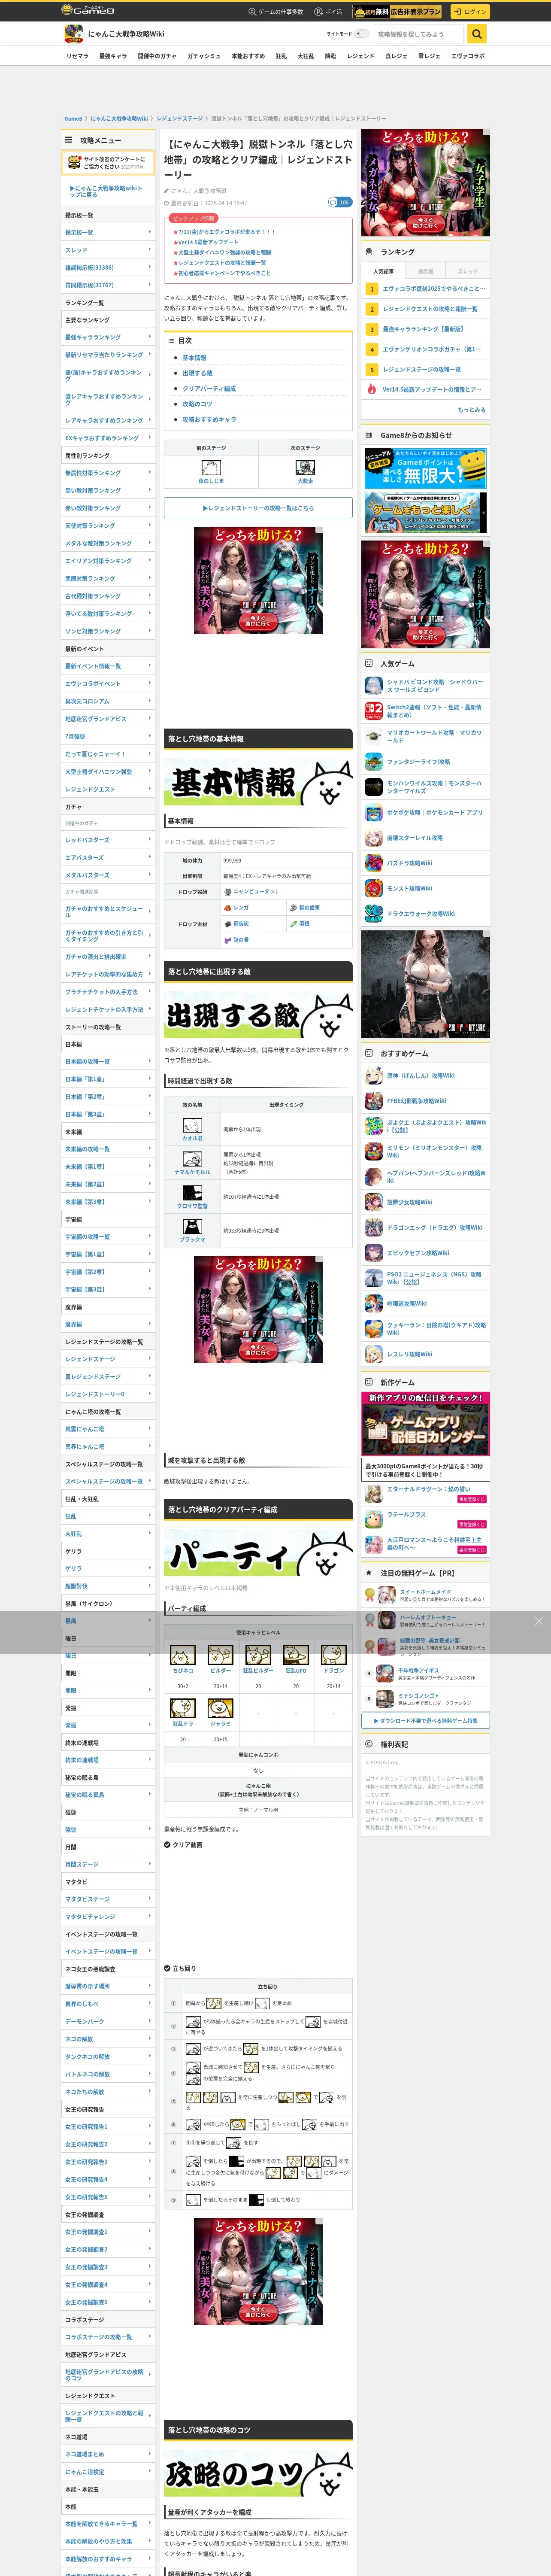Screen dimensions: 551x2576
Task: Open the レジェンド nav tab
Action: [x=360, y=56]
